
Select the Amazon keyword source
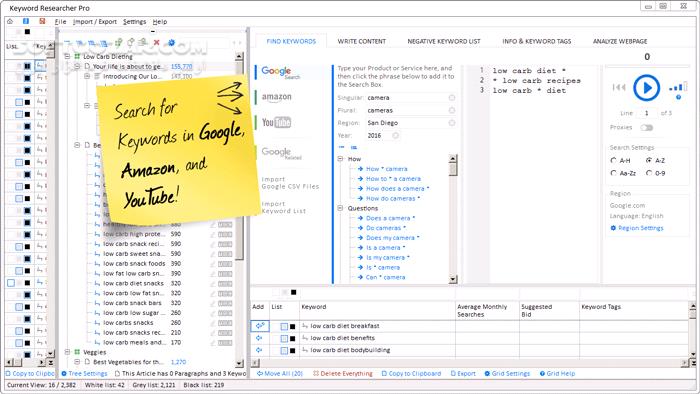pos(276,97)
